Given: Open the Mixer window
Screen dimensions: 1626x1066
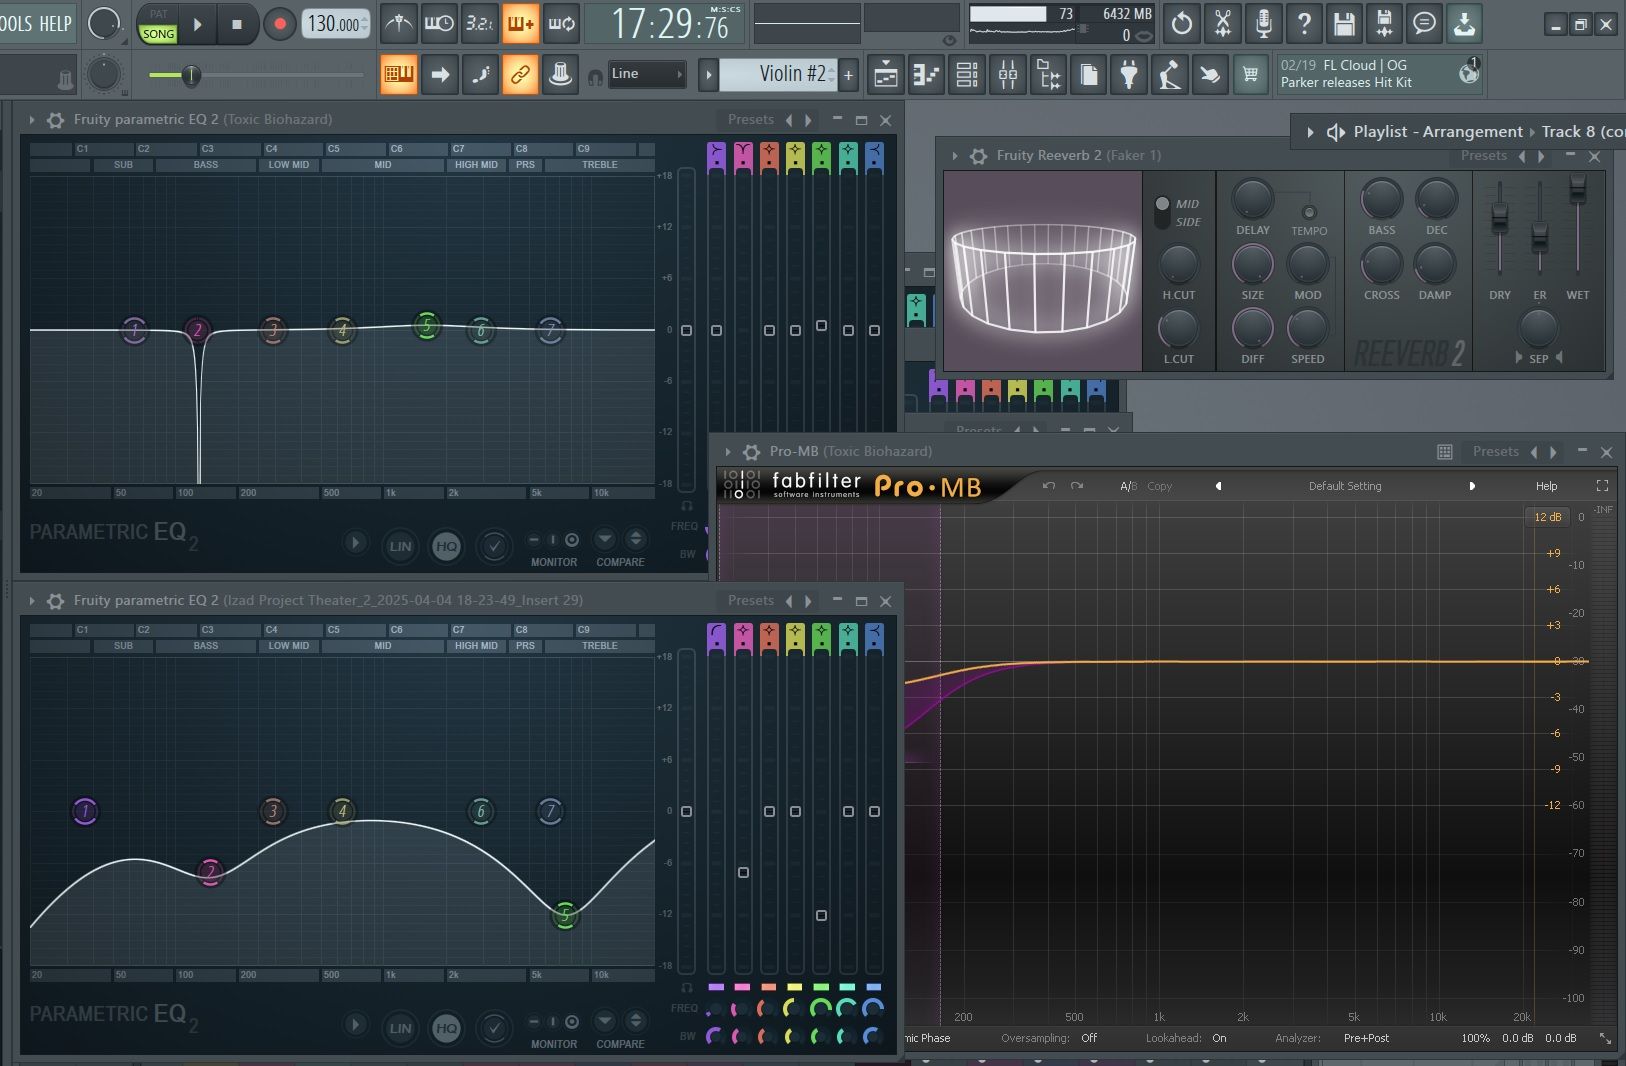Looking at the screenshot, I should click(1008, 74).
